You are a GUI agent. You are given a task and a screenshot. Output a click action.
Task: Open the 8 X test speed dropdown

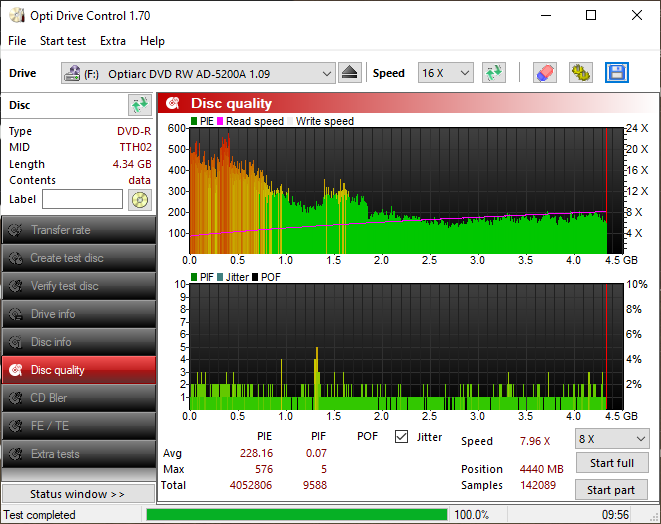pos(611,439)
